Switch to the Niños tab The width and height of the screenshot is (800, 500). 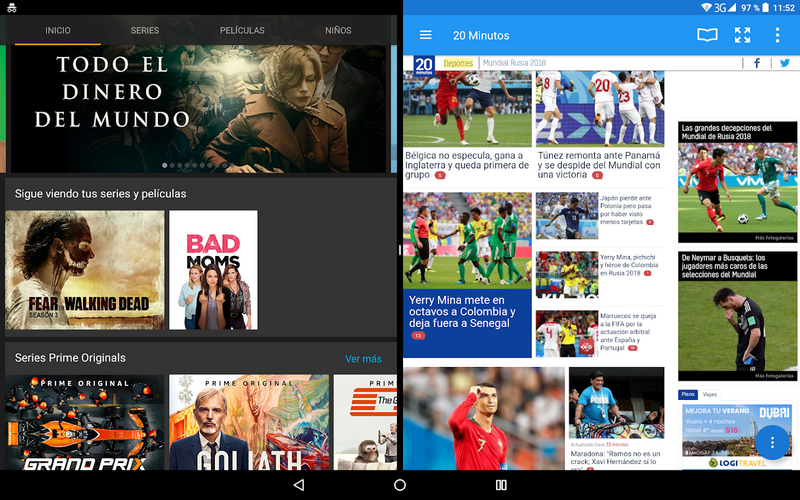coord(338,31)
